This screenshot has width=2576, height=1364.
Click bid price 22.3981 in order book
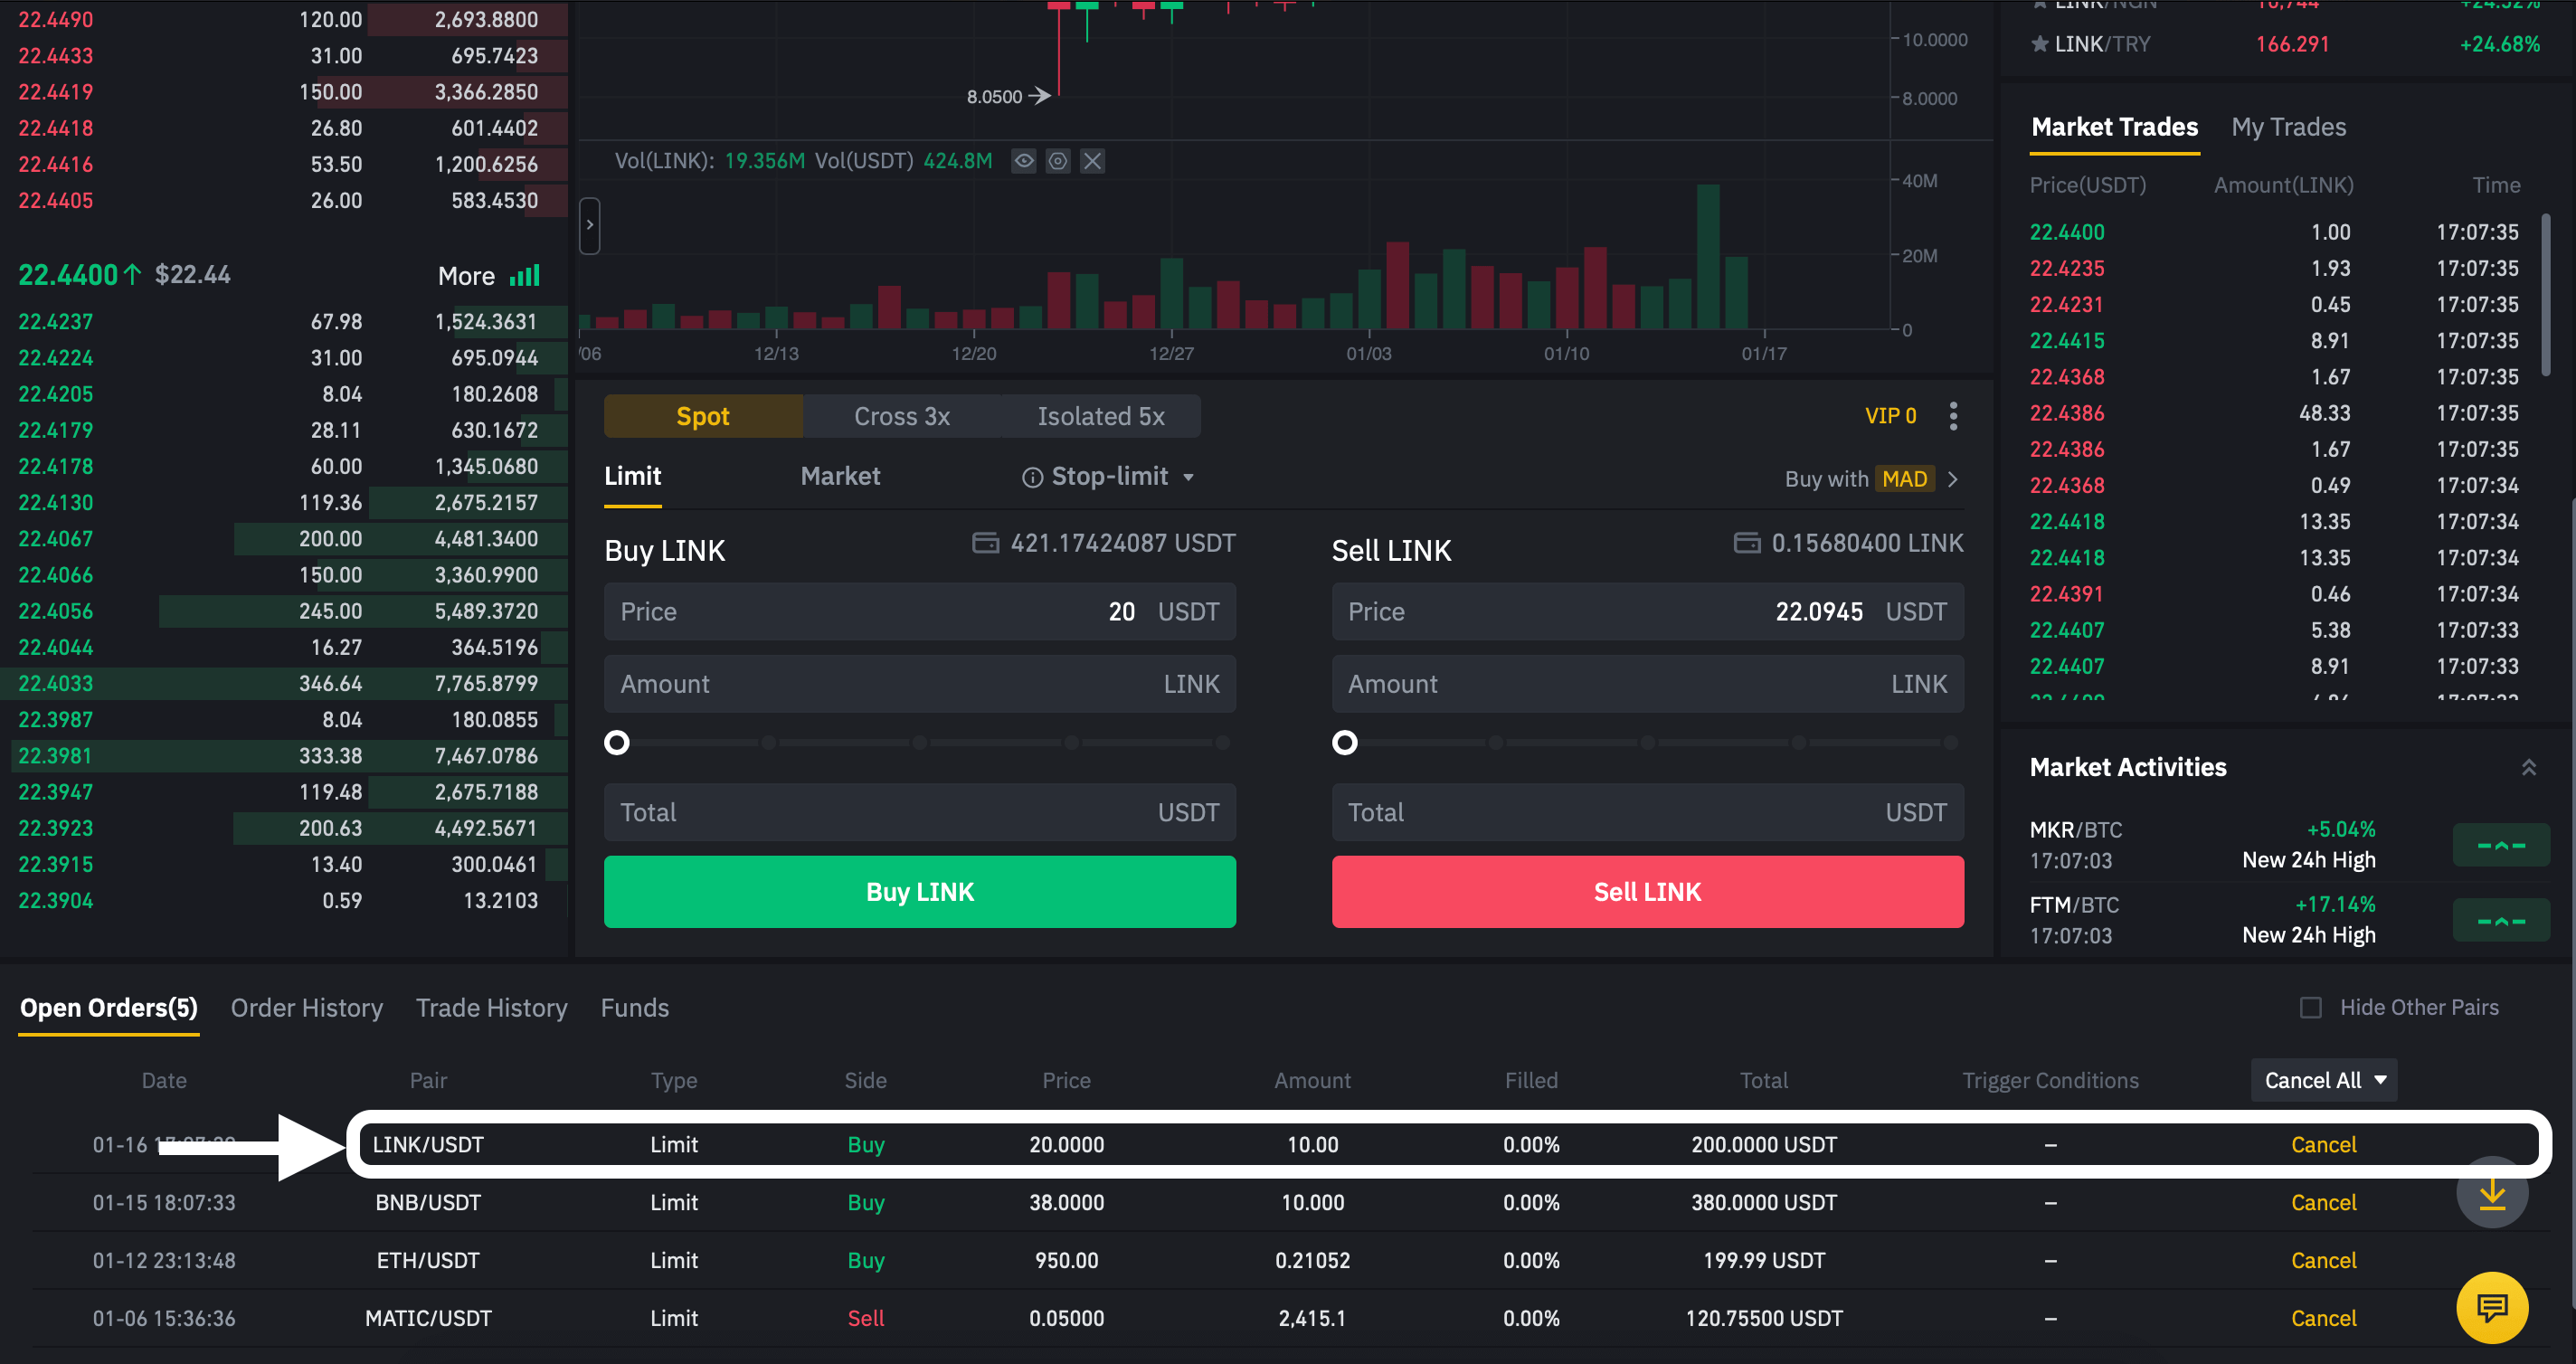pos(55,756)
